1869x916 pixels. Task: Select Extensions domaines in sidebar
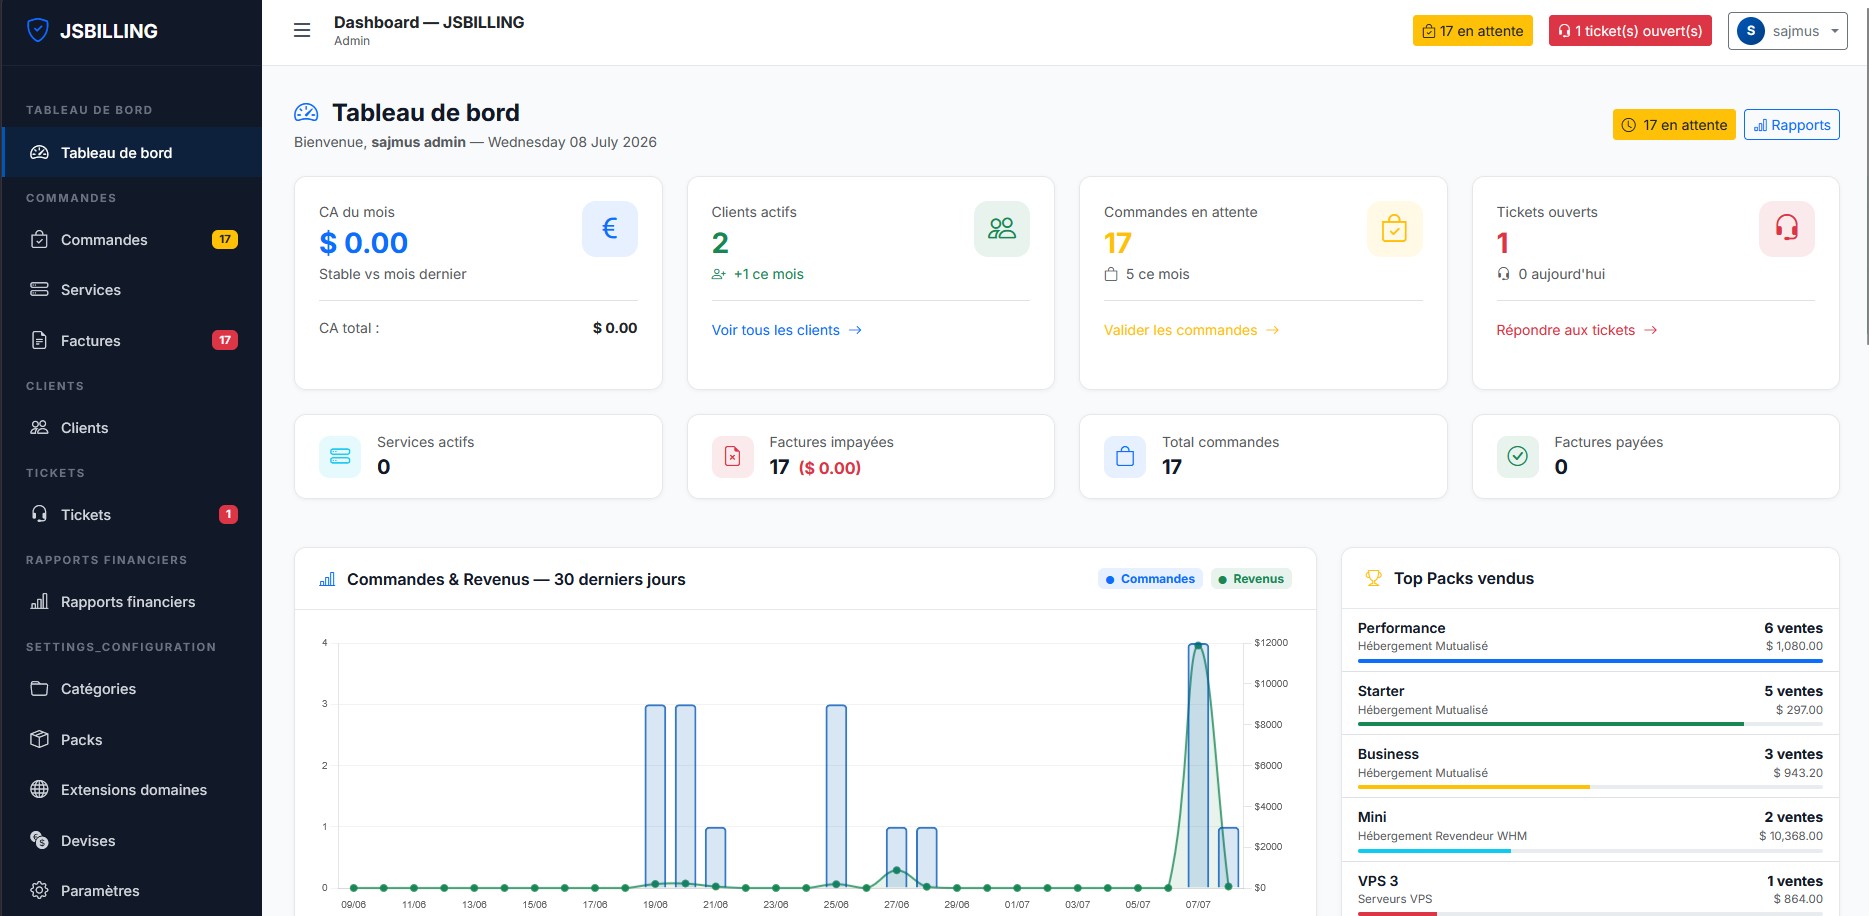pyautogui.click(x=132, y=790)
